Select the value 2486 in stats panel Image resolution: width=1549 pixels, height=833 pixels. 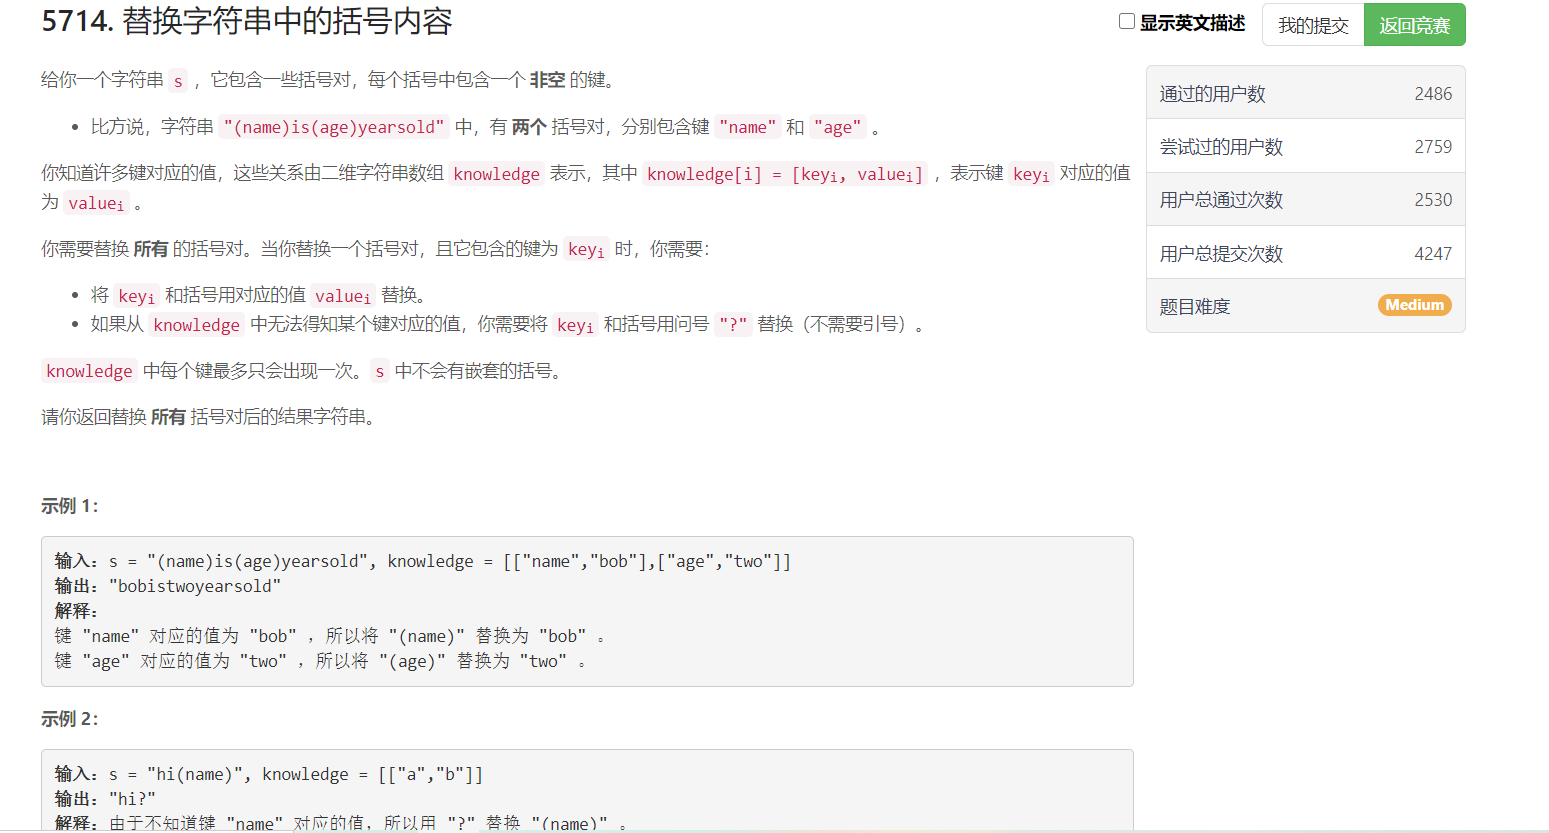pyautogui.click(x=1433, y=94)
